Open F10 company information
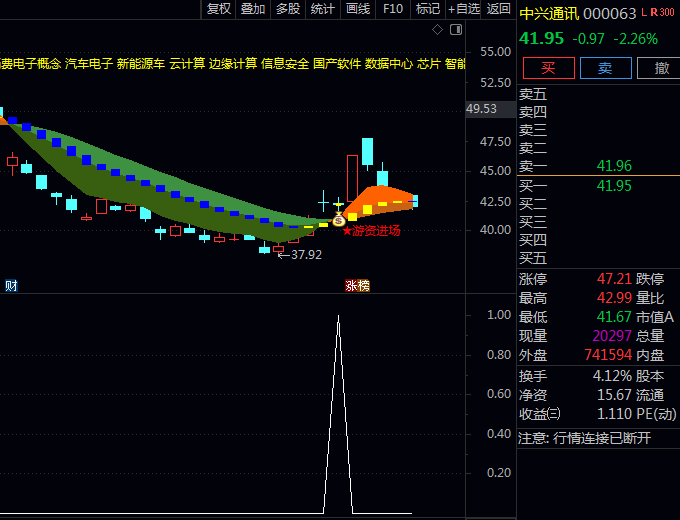Image resolution: width=680 pixels, height=520 pixels. [393, 9]
